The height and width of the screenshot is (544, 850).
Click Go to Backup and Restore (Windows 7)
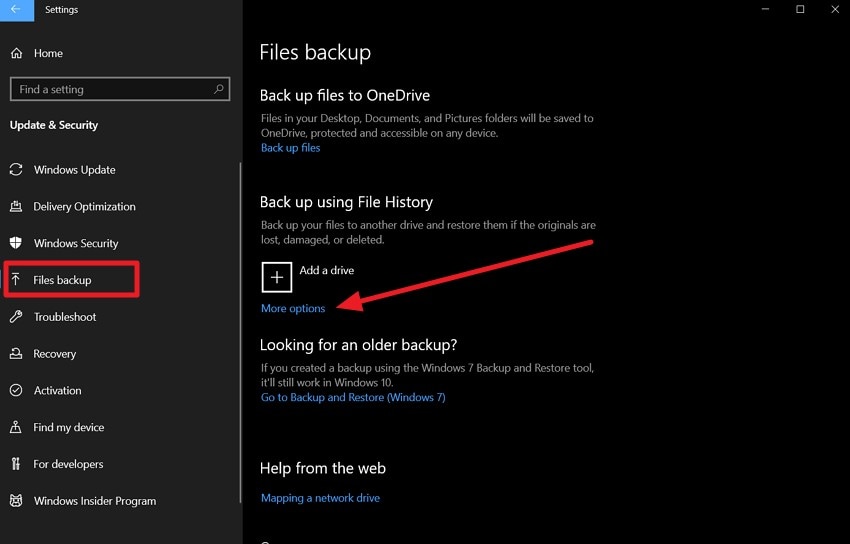(x=353, y=397)
